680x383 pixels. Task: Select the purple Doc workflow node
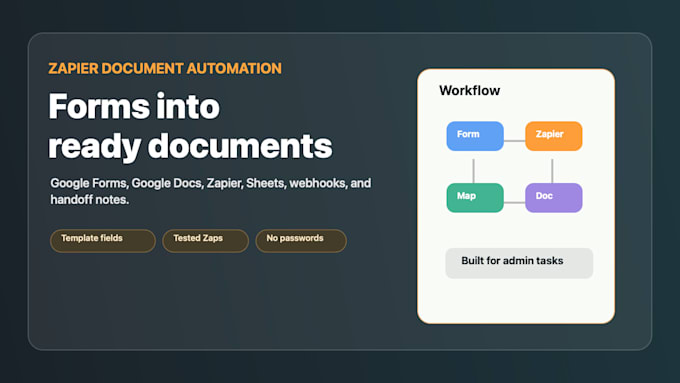pos(554,198)
